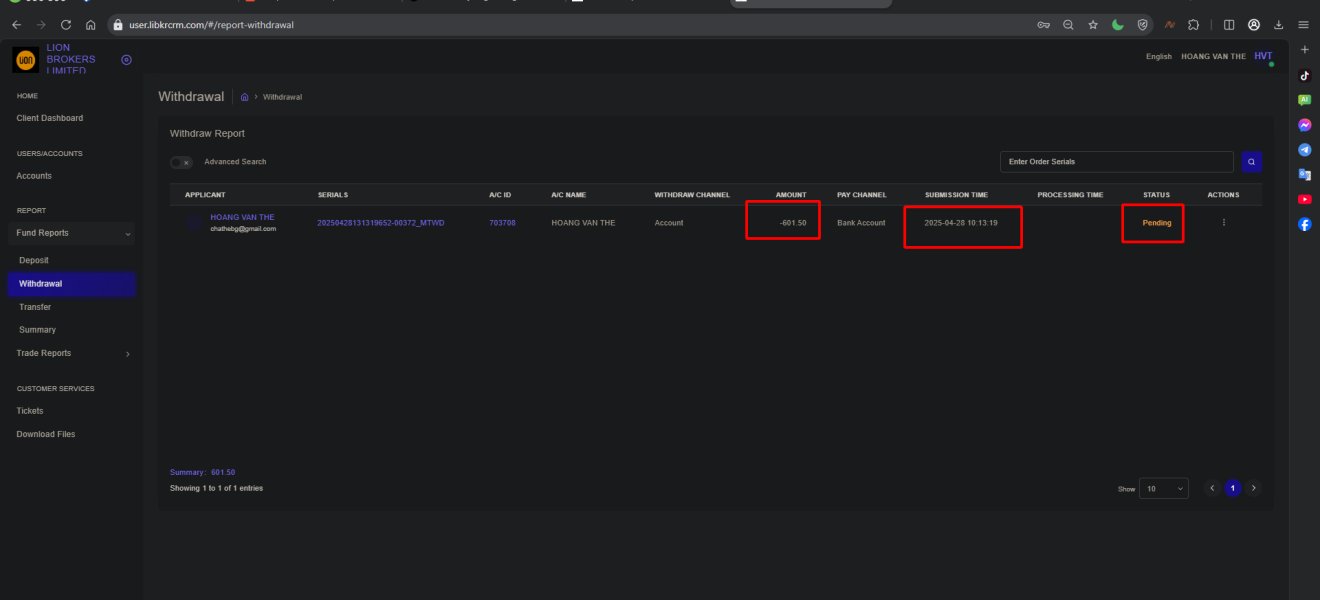Open the three-dot actions menu for the withdrawal row

click(x=1223, y=223)
